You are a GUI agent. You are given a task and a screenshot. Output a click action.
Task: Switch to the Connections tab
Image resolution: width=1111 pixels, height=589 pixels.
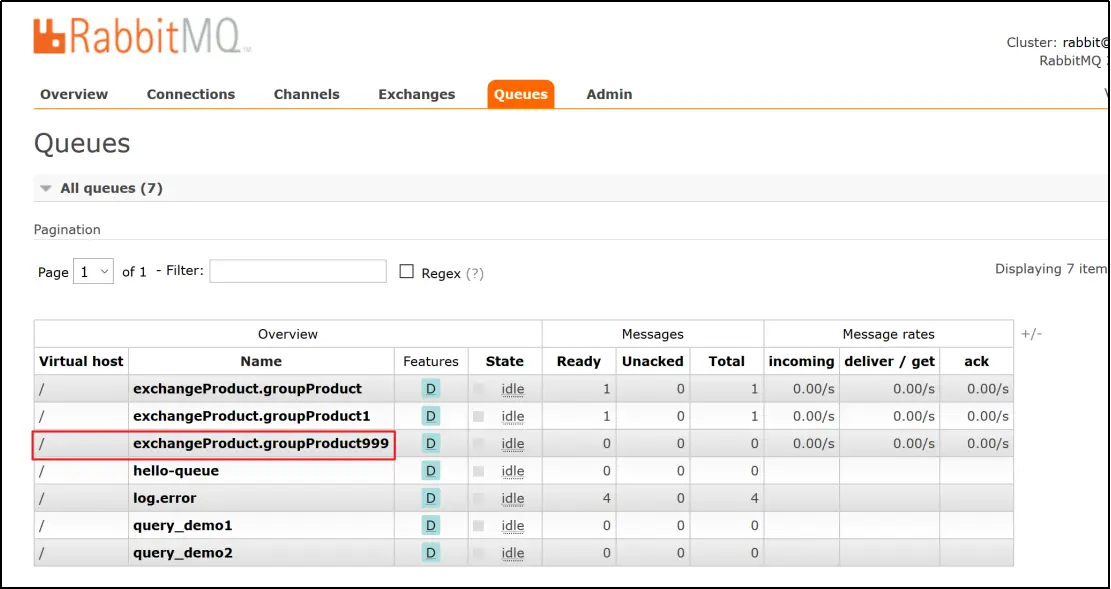point(191,94)
